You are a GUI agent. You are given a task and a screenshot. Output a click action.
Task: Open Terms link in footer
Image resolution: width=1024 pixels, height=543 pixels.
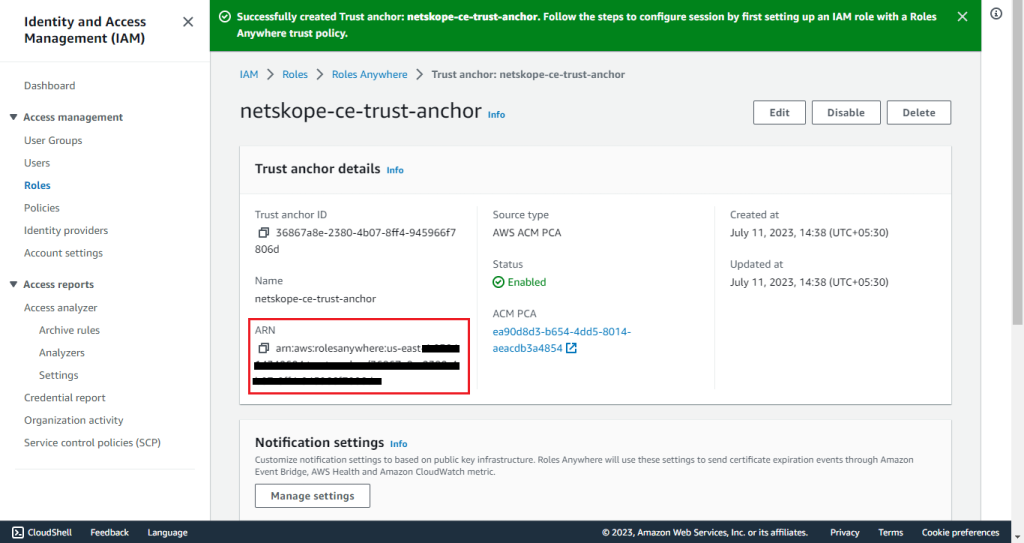891,533
